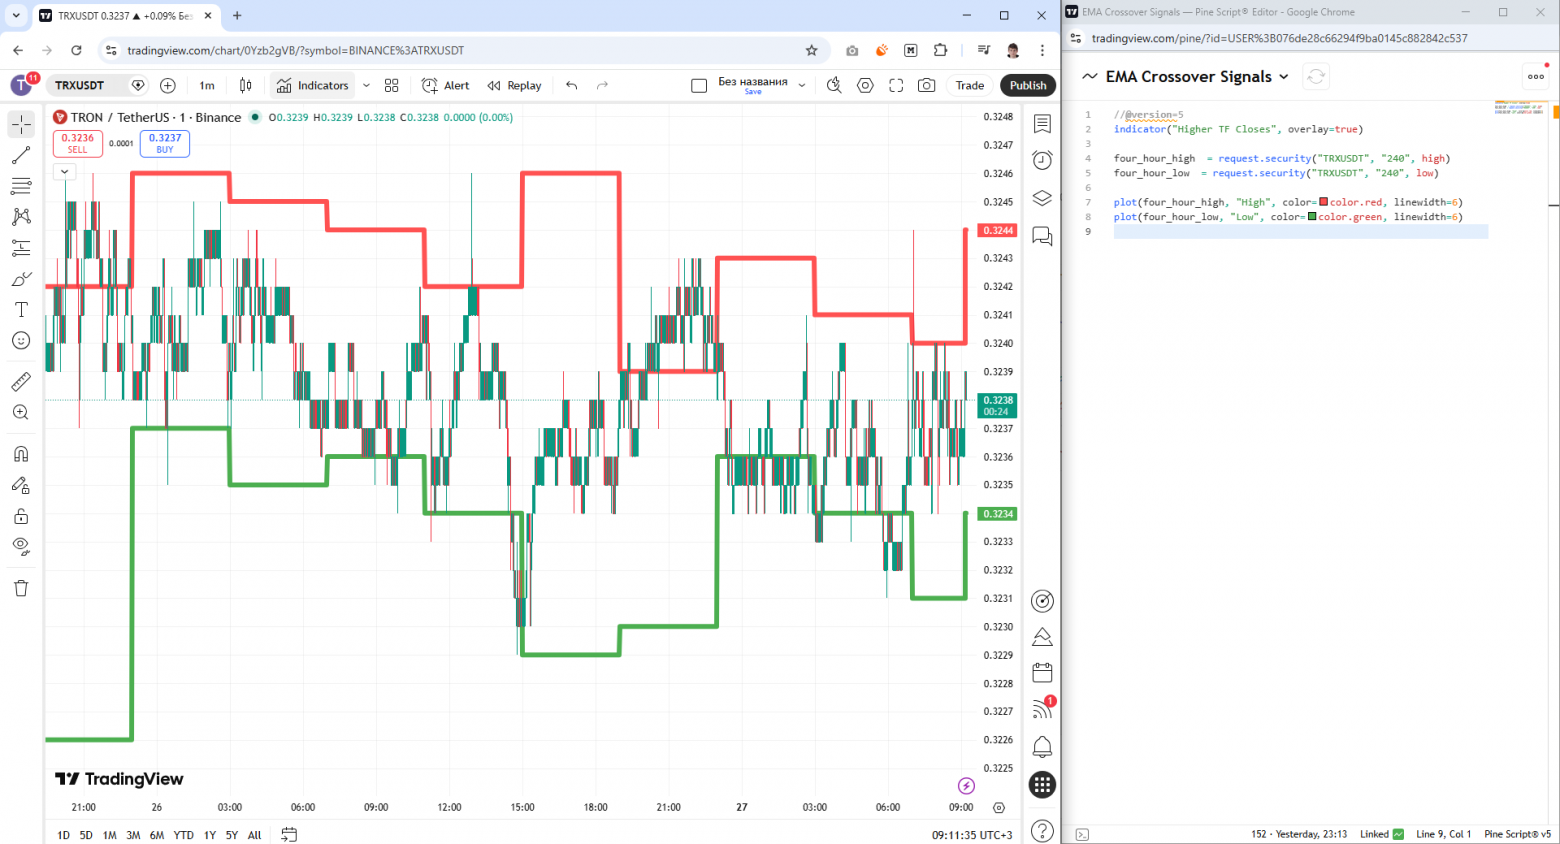The width and height of the screenshot is (1560, 844).
Task: Open chart settings hexagon icon in top toolbar
Action: click(x=865, y=86)
